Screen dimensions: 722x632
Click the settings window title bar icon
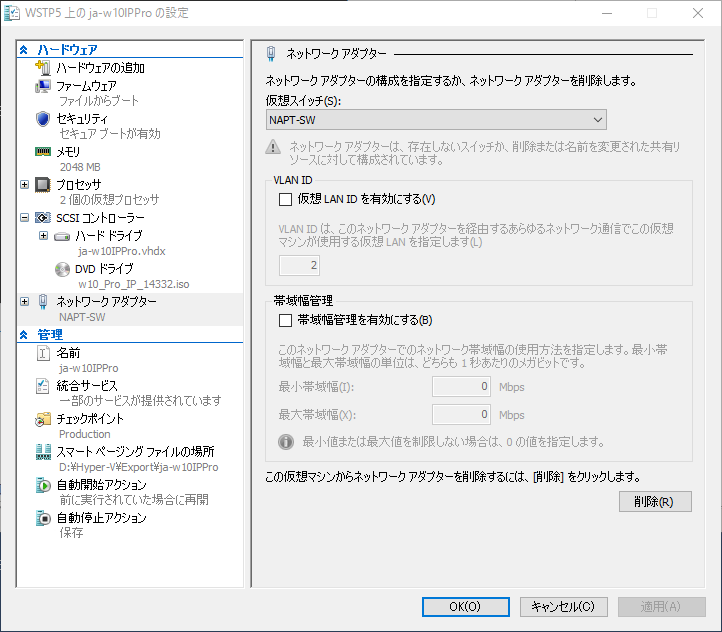tap(12, 13)
